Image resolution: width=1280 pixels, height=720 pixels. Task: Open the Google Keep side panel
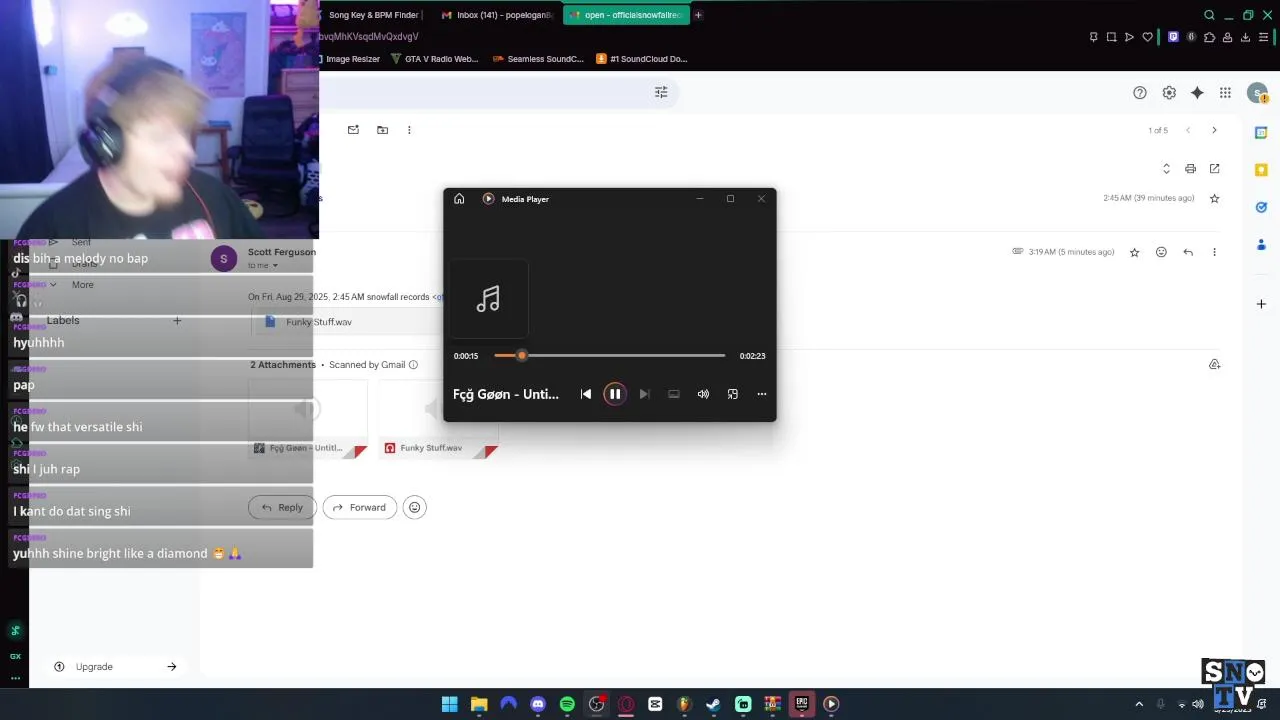click(x=1261, y=170)
